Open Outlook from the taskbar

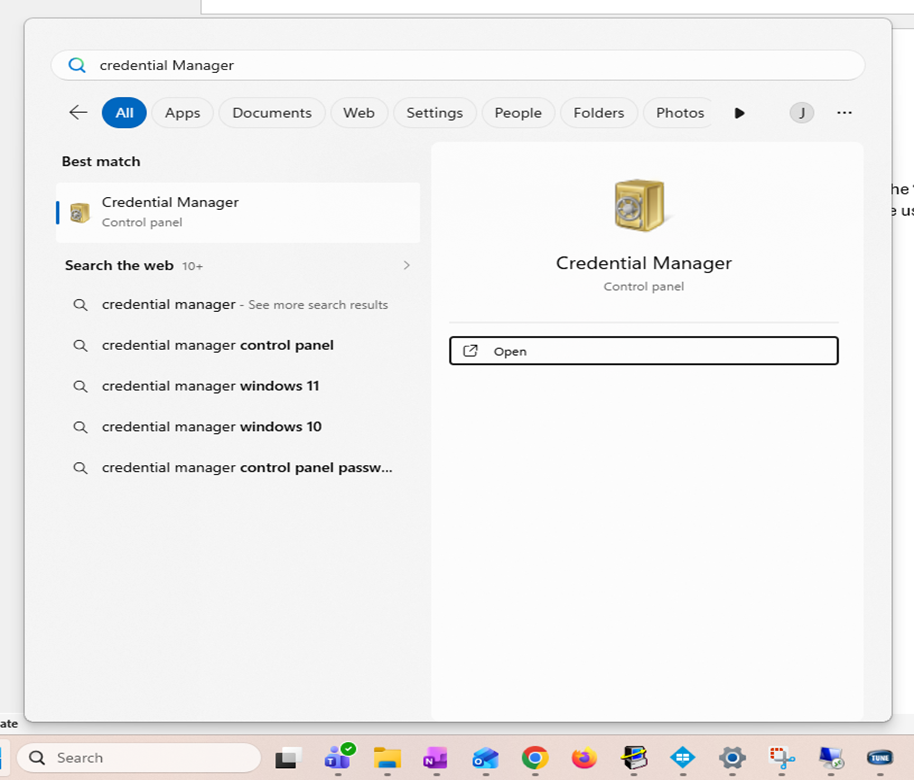click(485, 757)
